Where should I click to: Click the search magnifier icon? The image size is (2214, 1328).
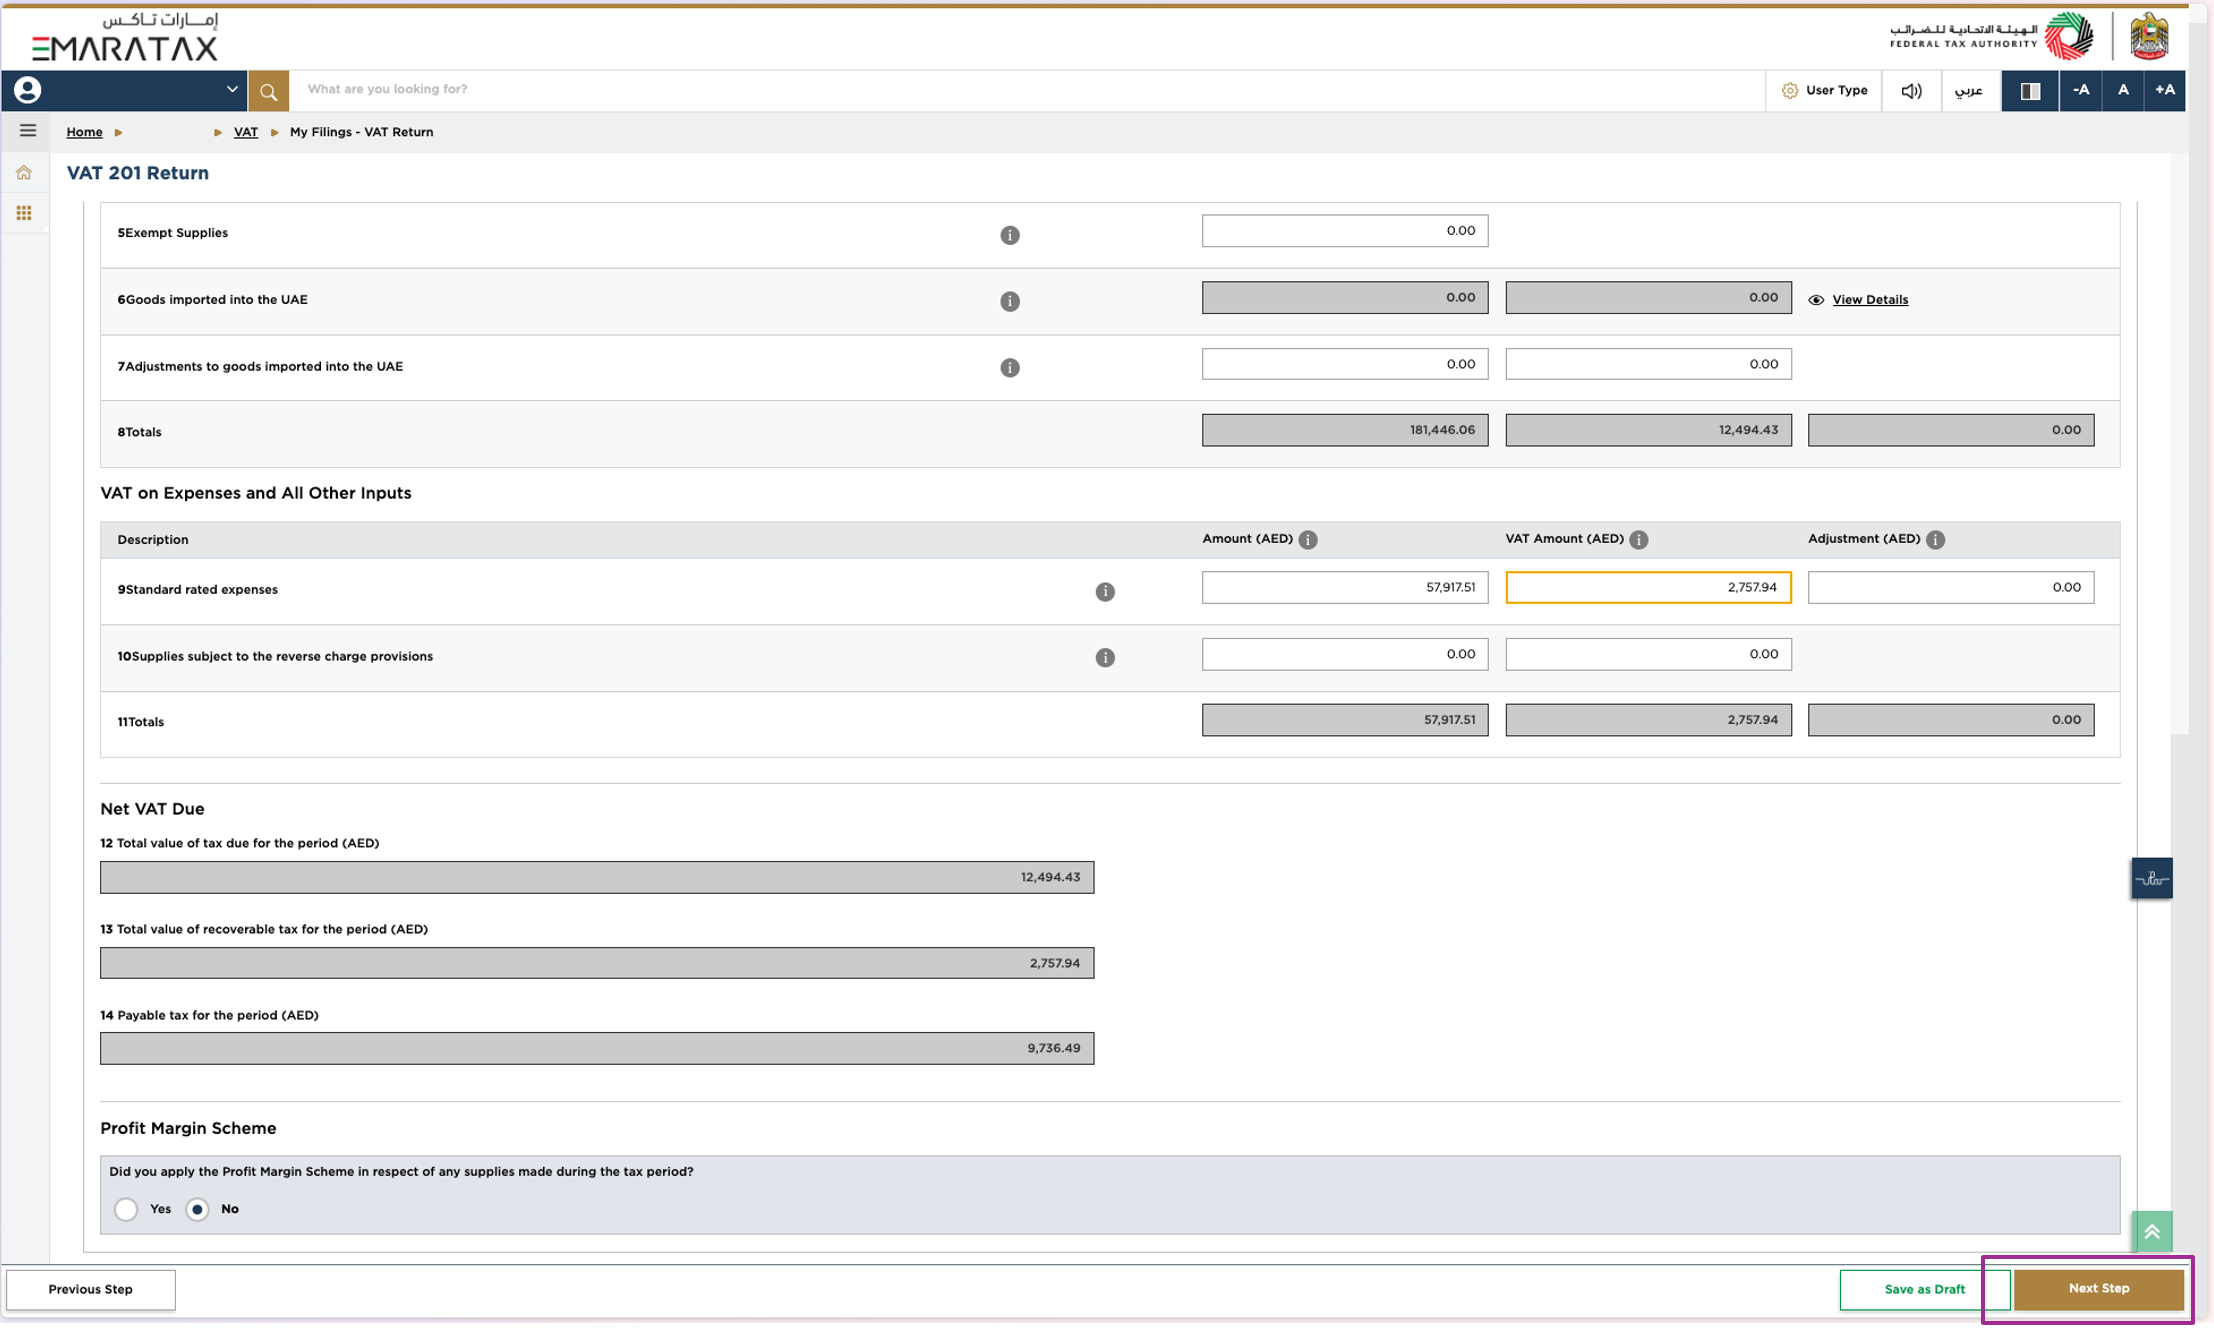(x=268, y=91)
